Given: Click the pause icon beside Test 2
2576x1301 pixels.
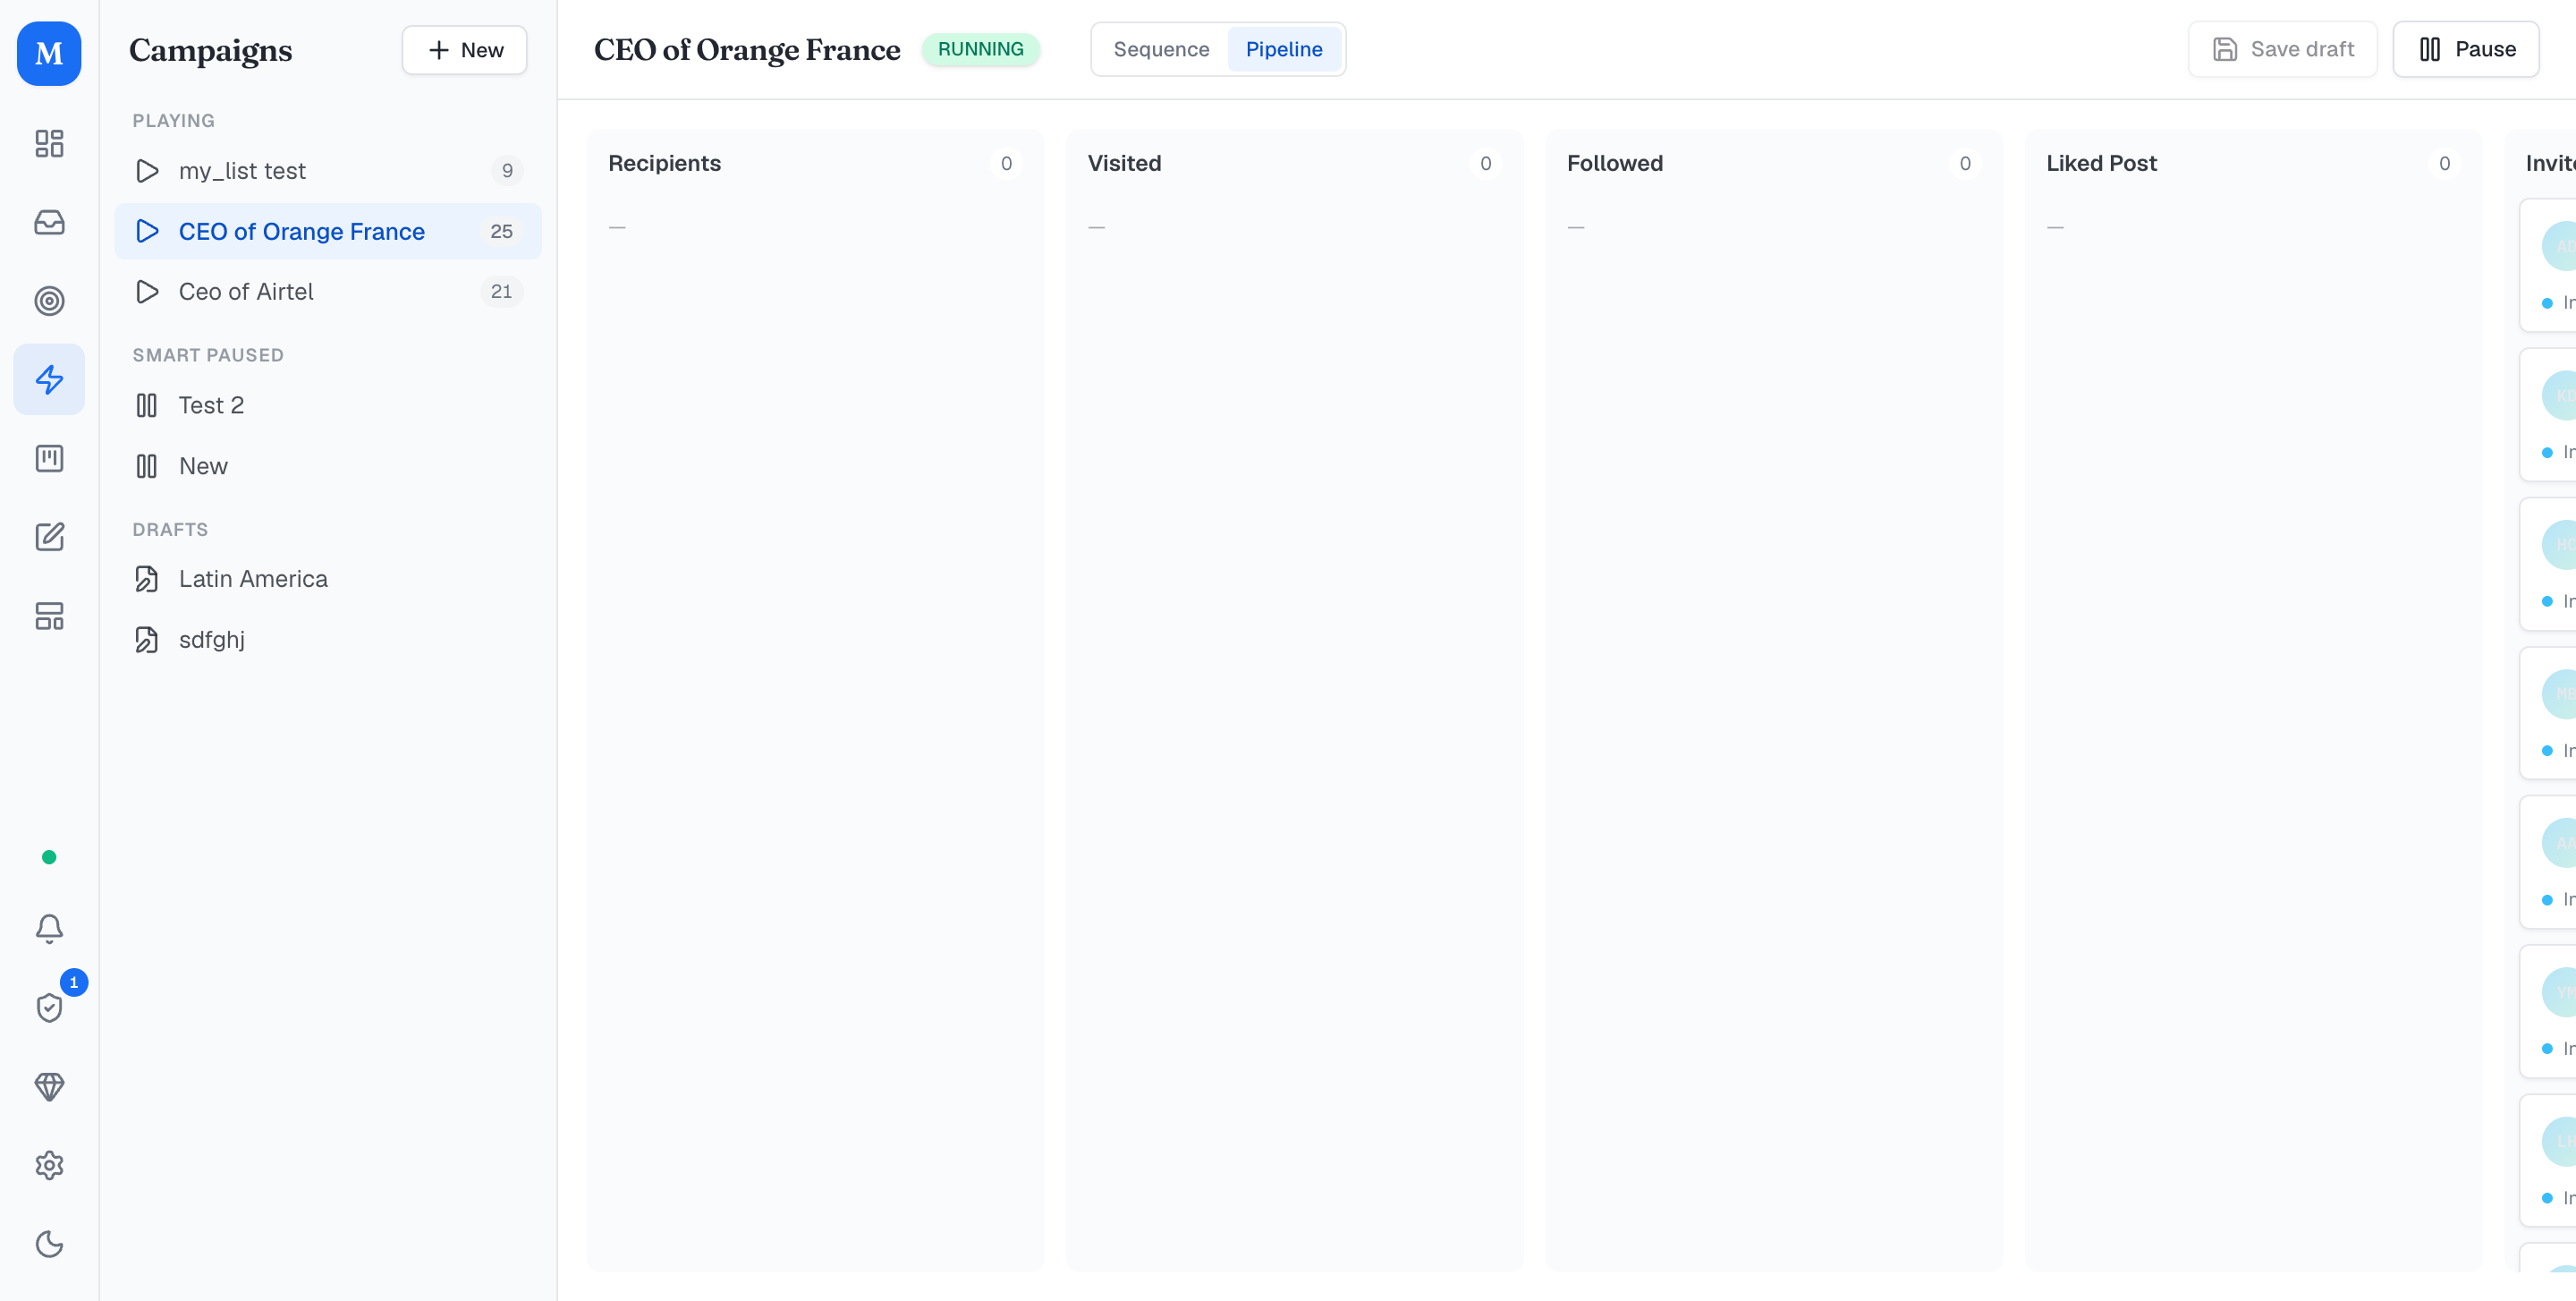Looking at the screenshot, I should point(147,405).
